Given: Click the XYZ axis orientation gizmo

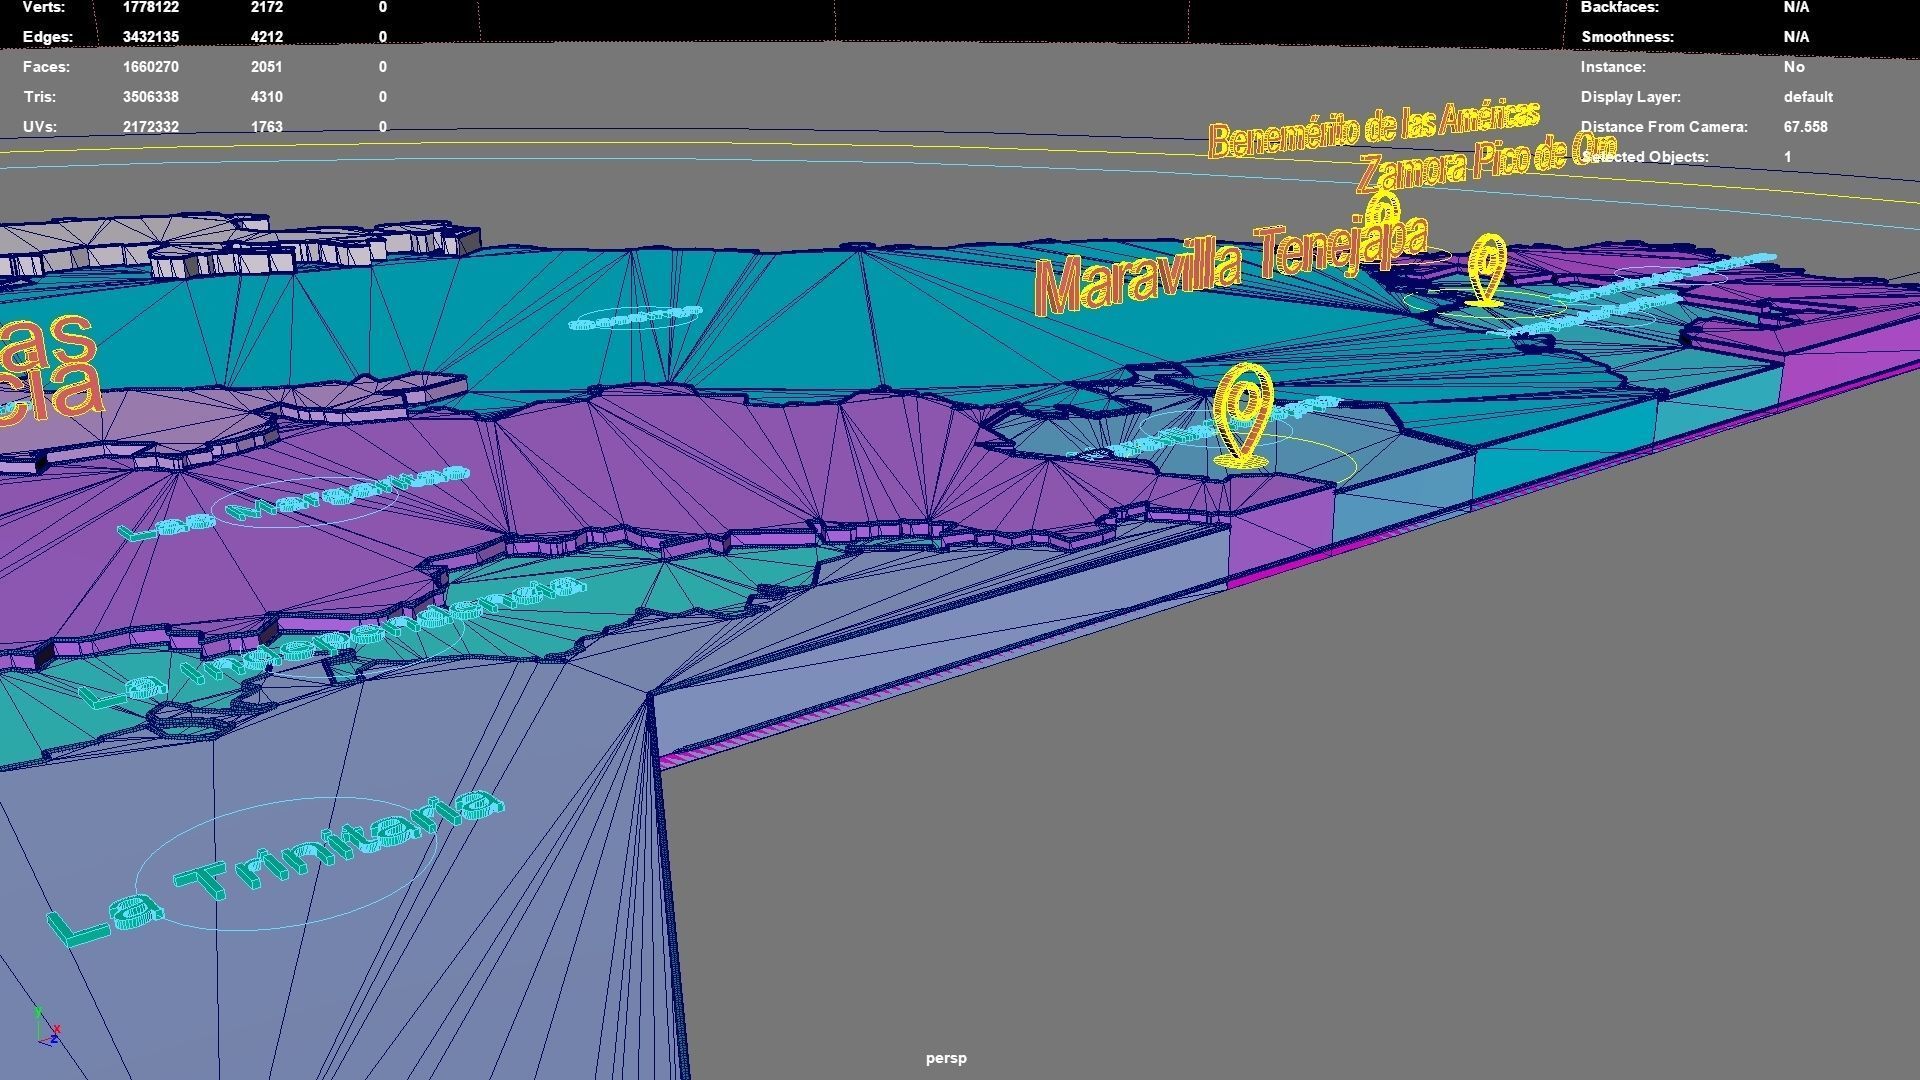Looking at the screenshot, I should (46, 1028).
